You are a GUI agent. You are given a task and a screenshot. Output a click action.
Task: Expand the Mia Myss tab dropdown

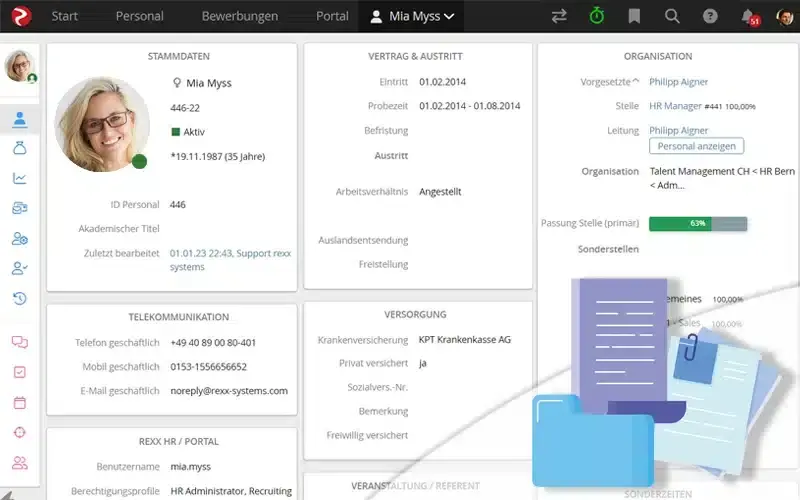(x=449, y=16)
